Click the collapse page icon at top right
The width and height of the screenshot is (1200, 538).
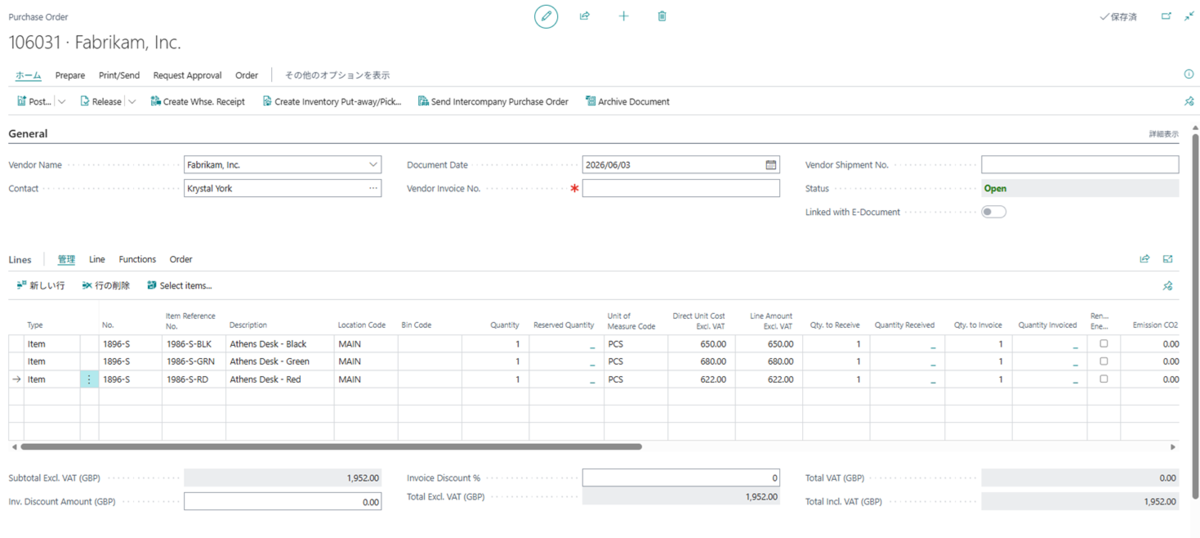coord(1189,16)
